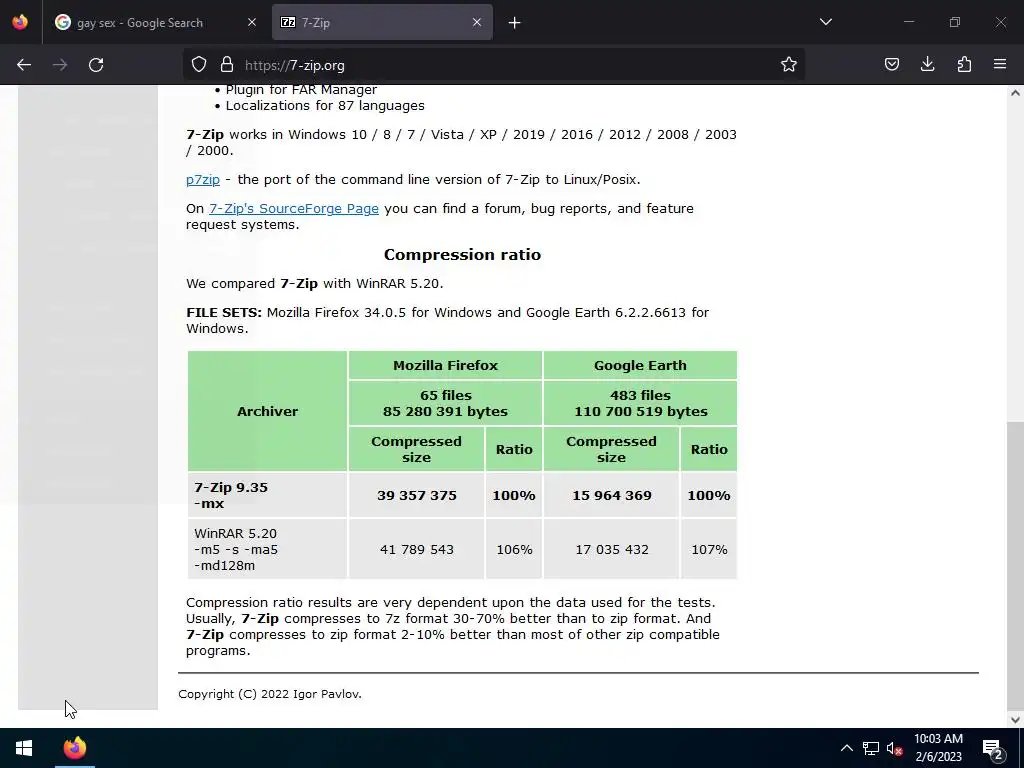
Task: Open the taskbar clock and date
Action: 938,748
